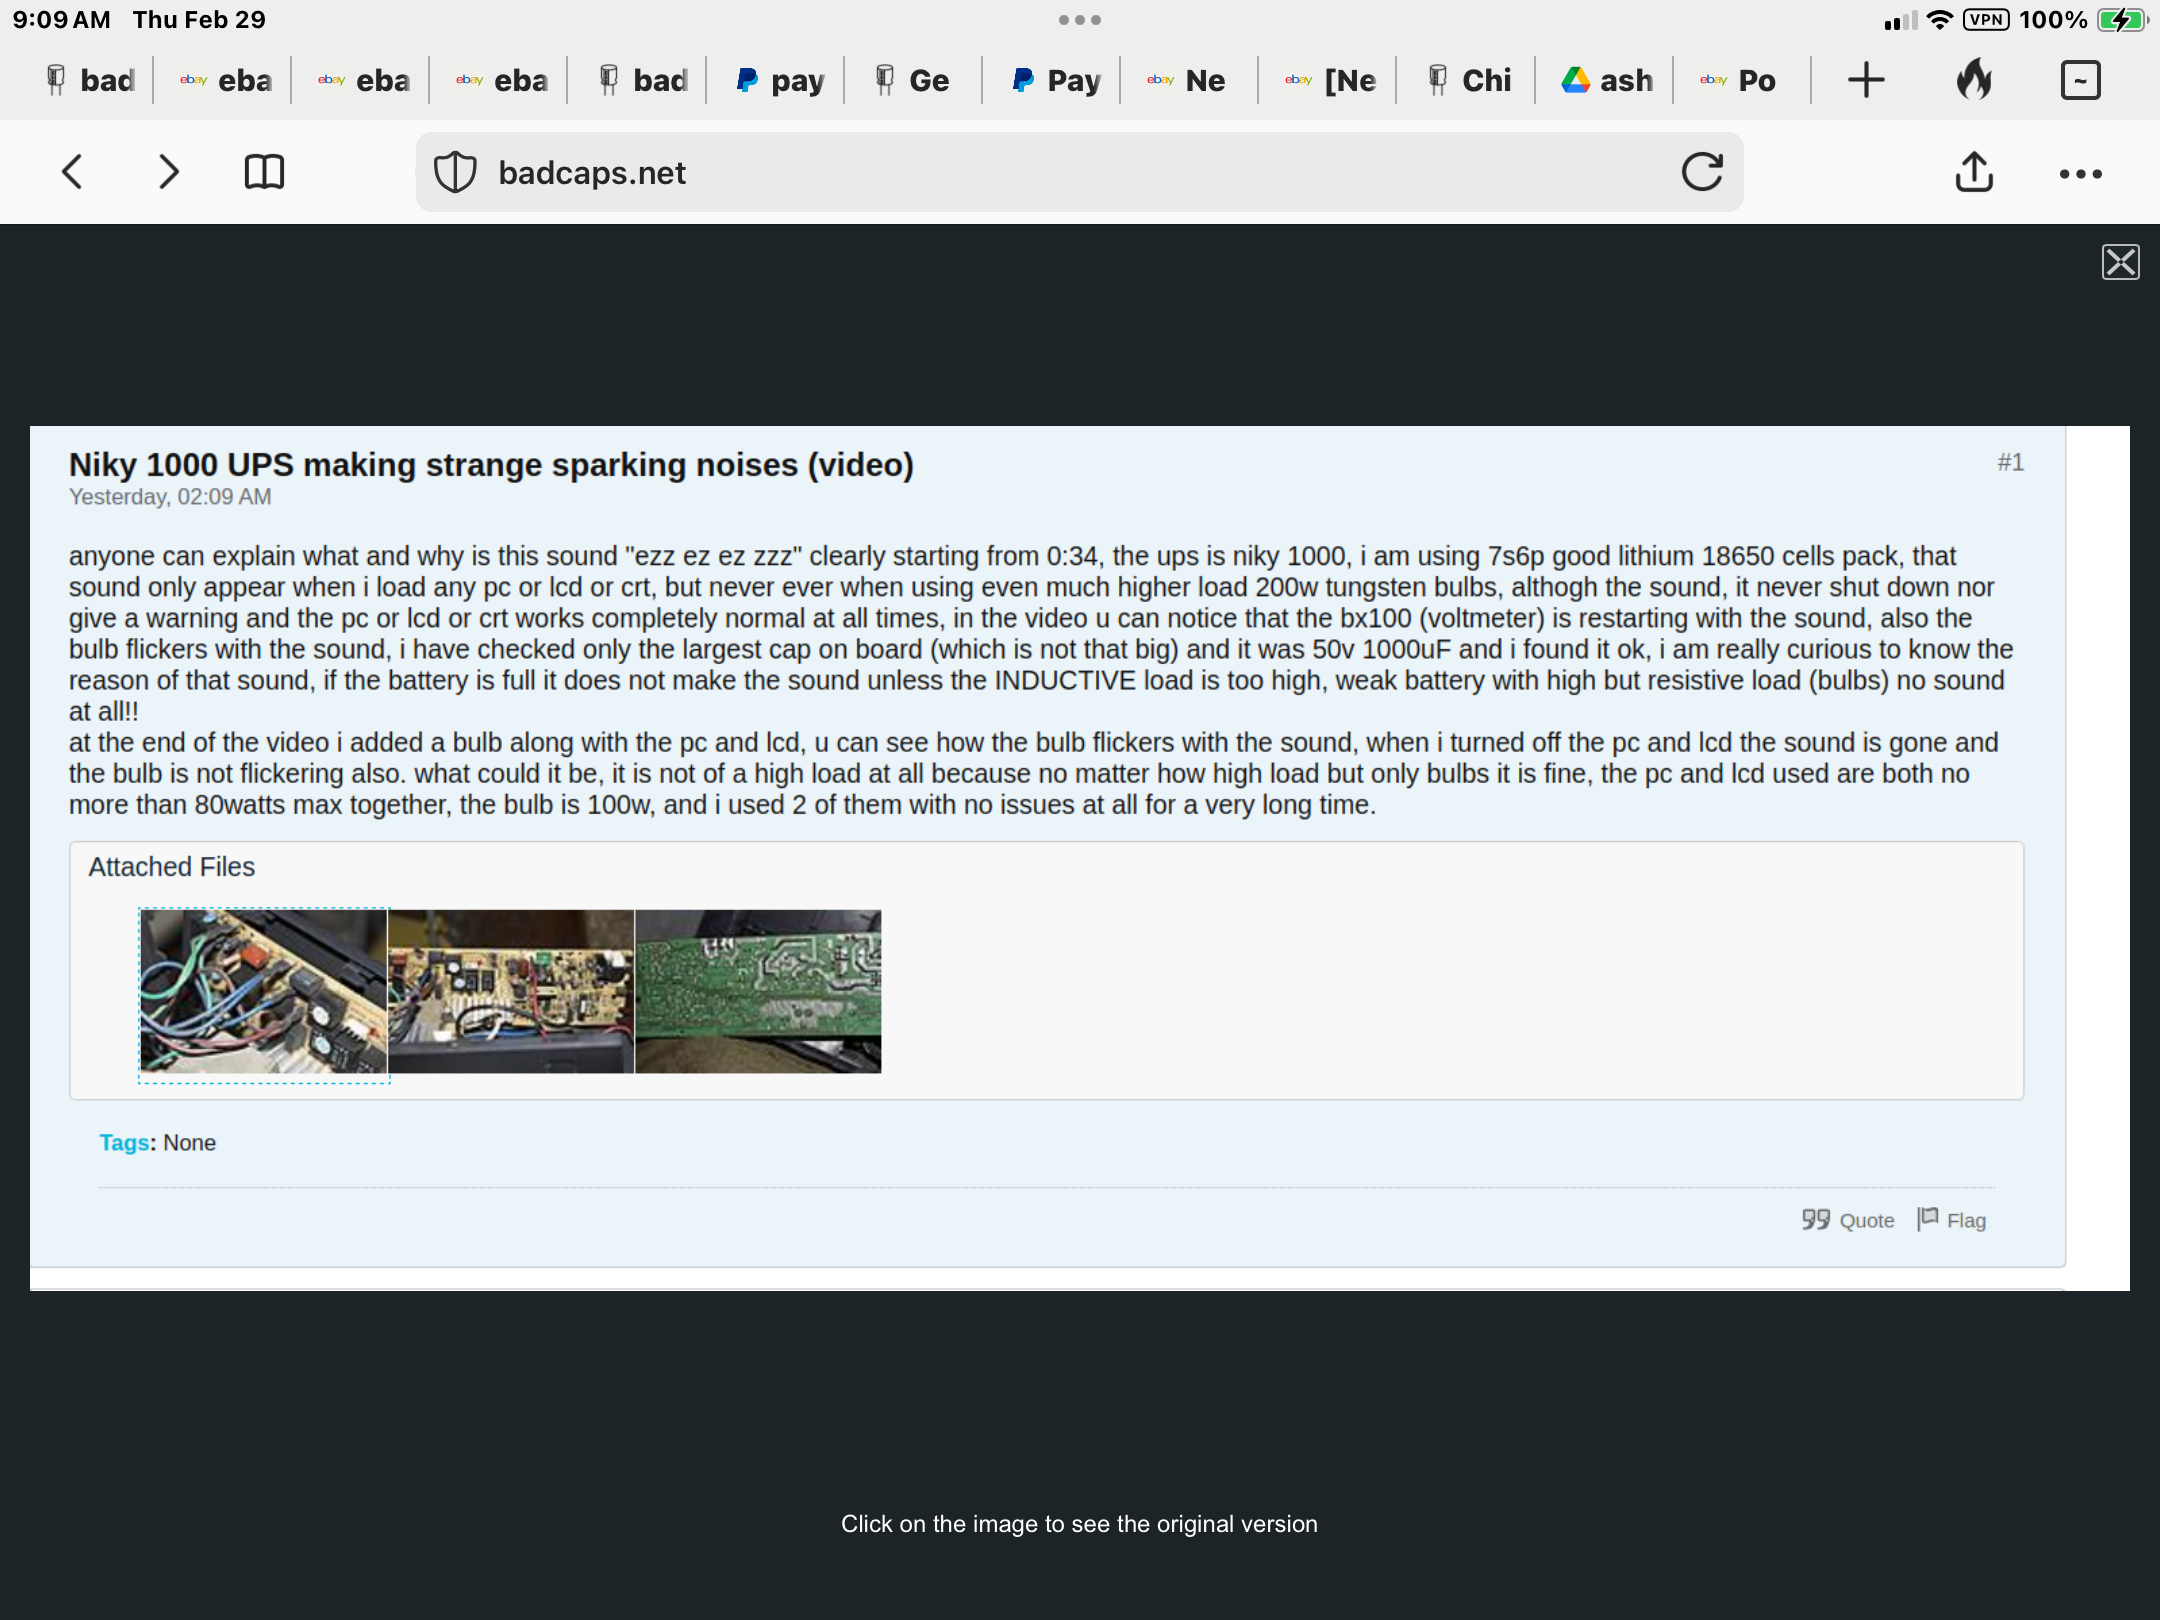
Task: Tap the forward navigation arrow
Action: tap(169, 172)
